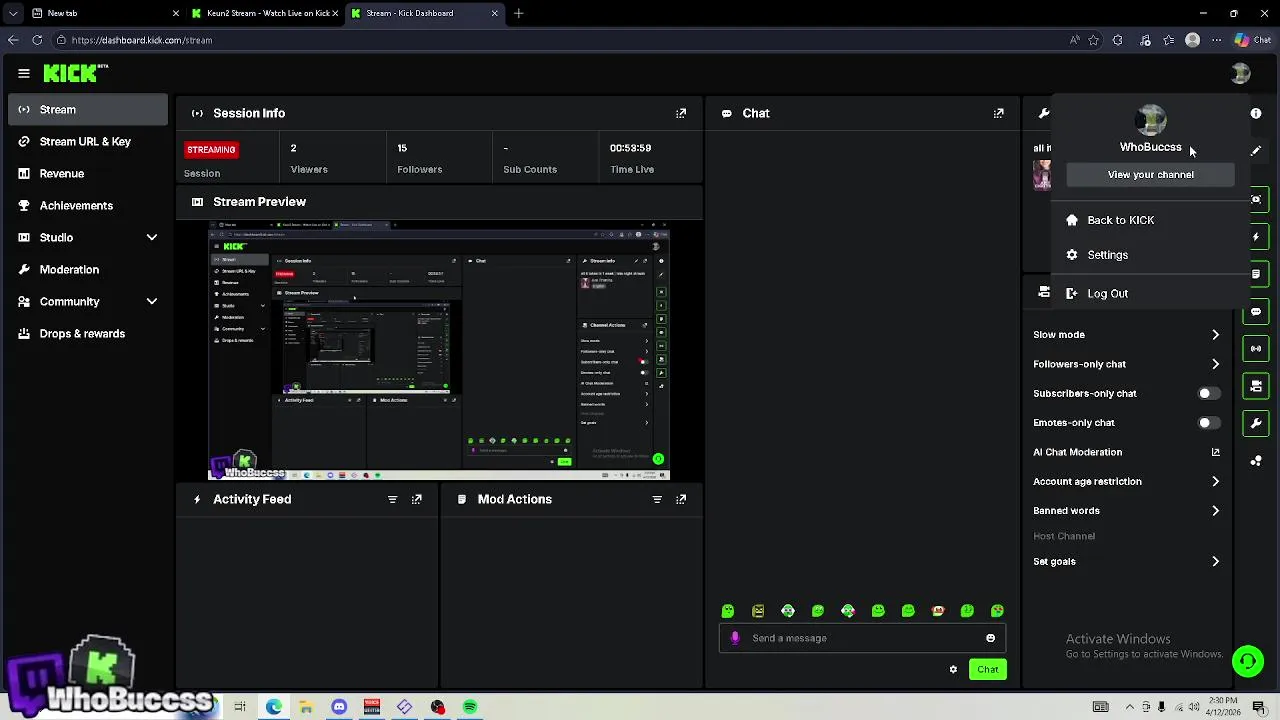This screenshot has width=1280, height=720.
Task: Click the 00:53:59 Time Live value
Action: 630,148
